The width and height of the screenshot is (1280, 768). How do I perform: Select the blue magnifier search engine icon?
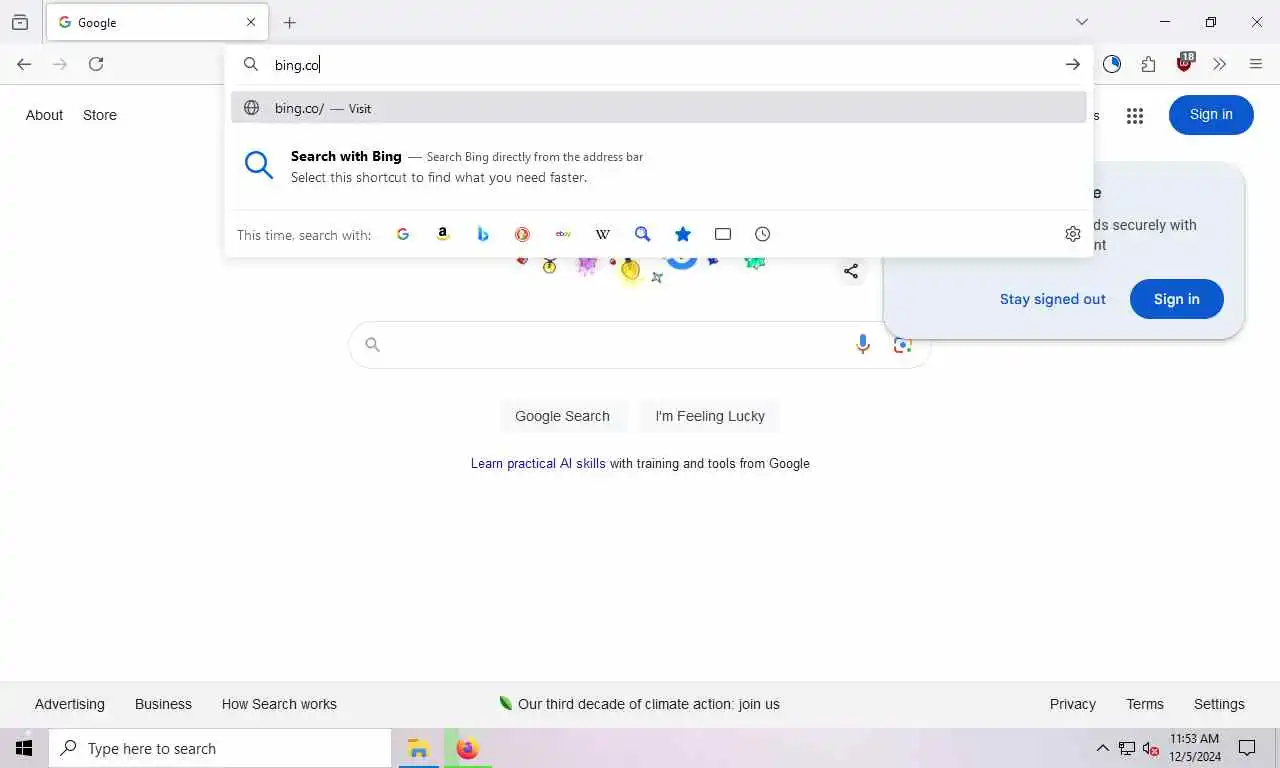pos(643,234)
